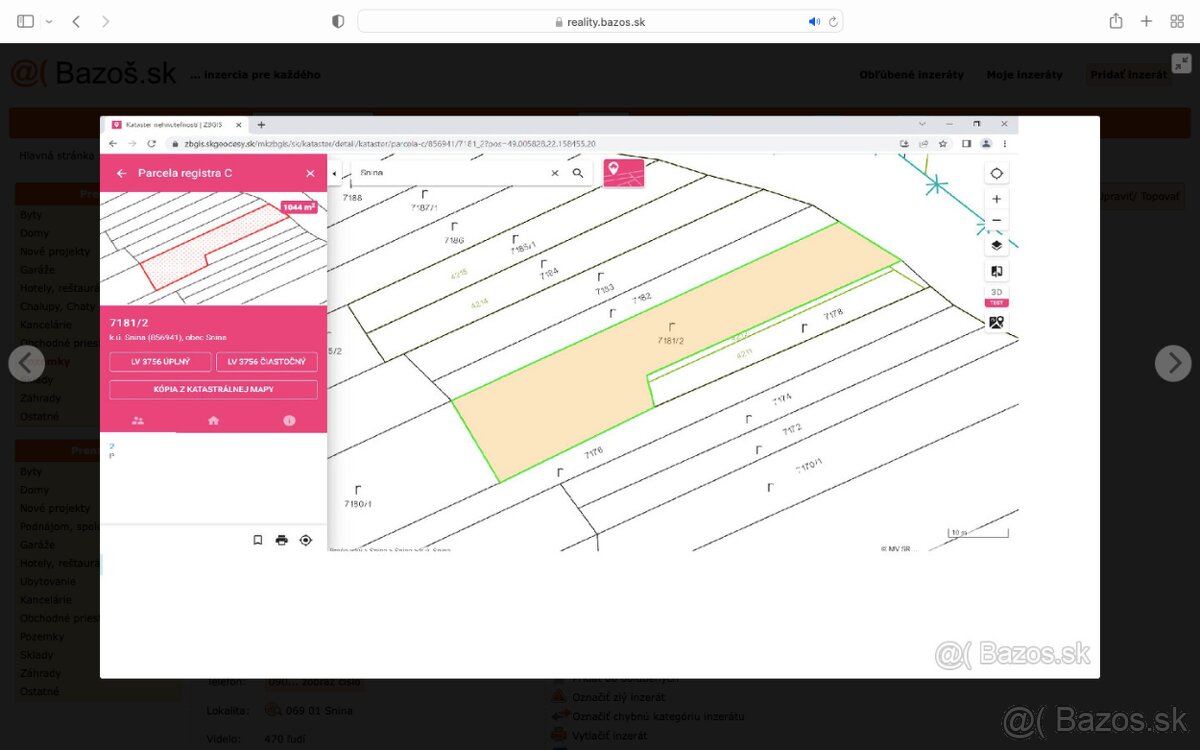Image resolution: width=1200 pixels, height=750 pixels.
Task: Expand the Chrome tab search chevron
Action: (x=922, y=124)
